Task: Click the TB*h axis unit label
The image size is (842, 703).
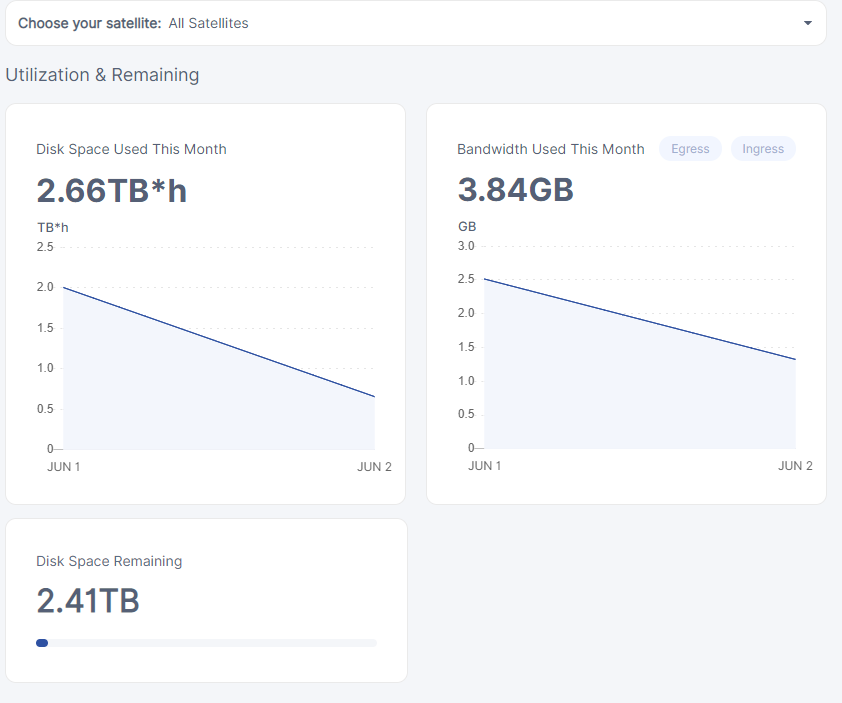Action: pyautogui.click(x=53, y=227)
